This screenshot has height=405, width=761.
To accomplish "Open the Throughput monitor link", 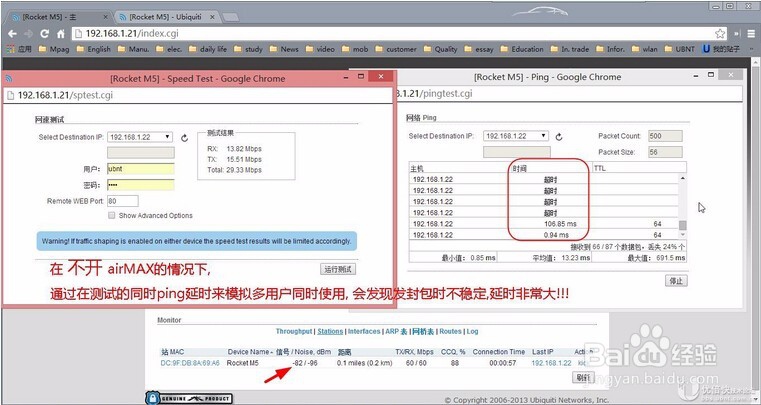I will tap(294, 332).
